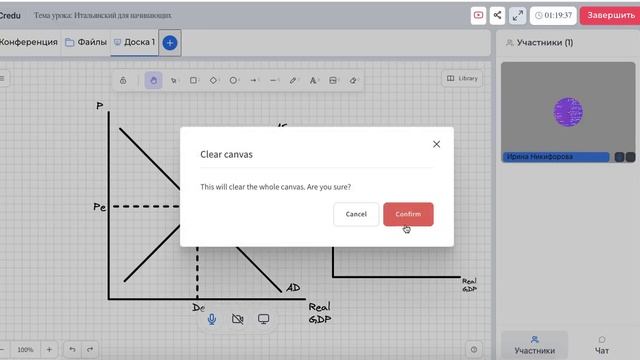Click the Завершить button
Screen dimensions: 640x360
click(x=611, y=16)
